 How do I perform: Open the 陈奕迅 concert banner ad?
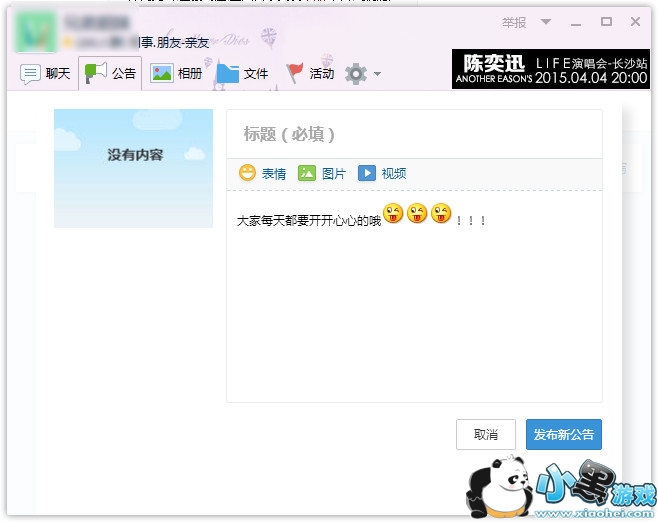551,69
